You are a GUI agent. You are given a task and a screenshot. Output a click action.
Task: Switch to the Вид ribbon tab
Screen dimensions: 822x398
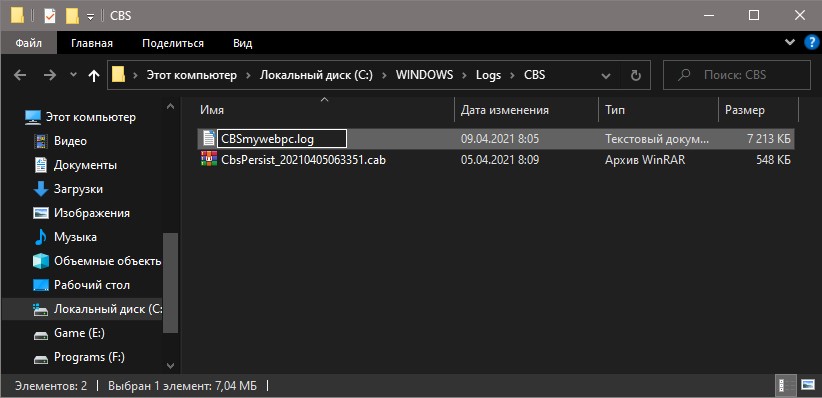tap(242, 43)
